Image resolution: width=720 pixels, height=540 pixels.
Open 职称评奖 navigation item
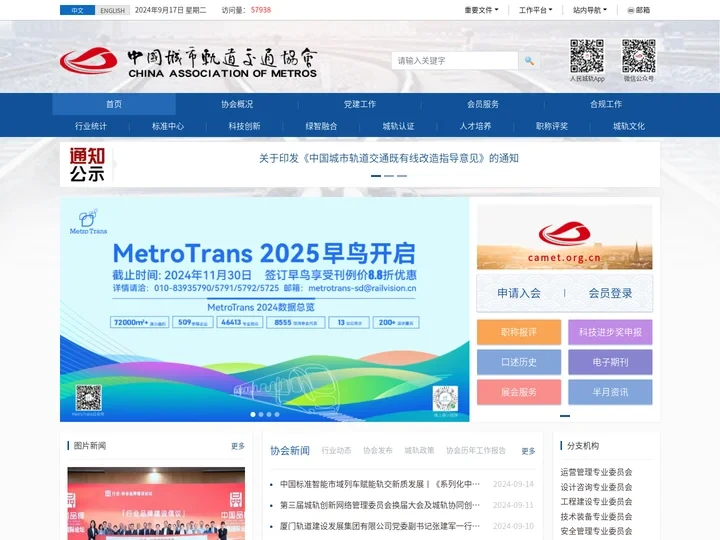pyautogui.click(x=552, y=126)
